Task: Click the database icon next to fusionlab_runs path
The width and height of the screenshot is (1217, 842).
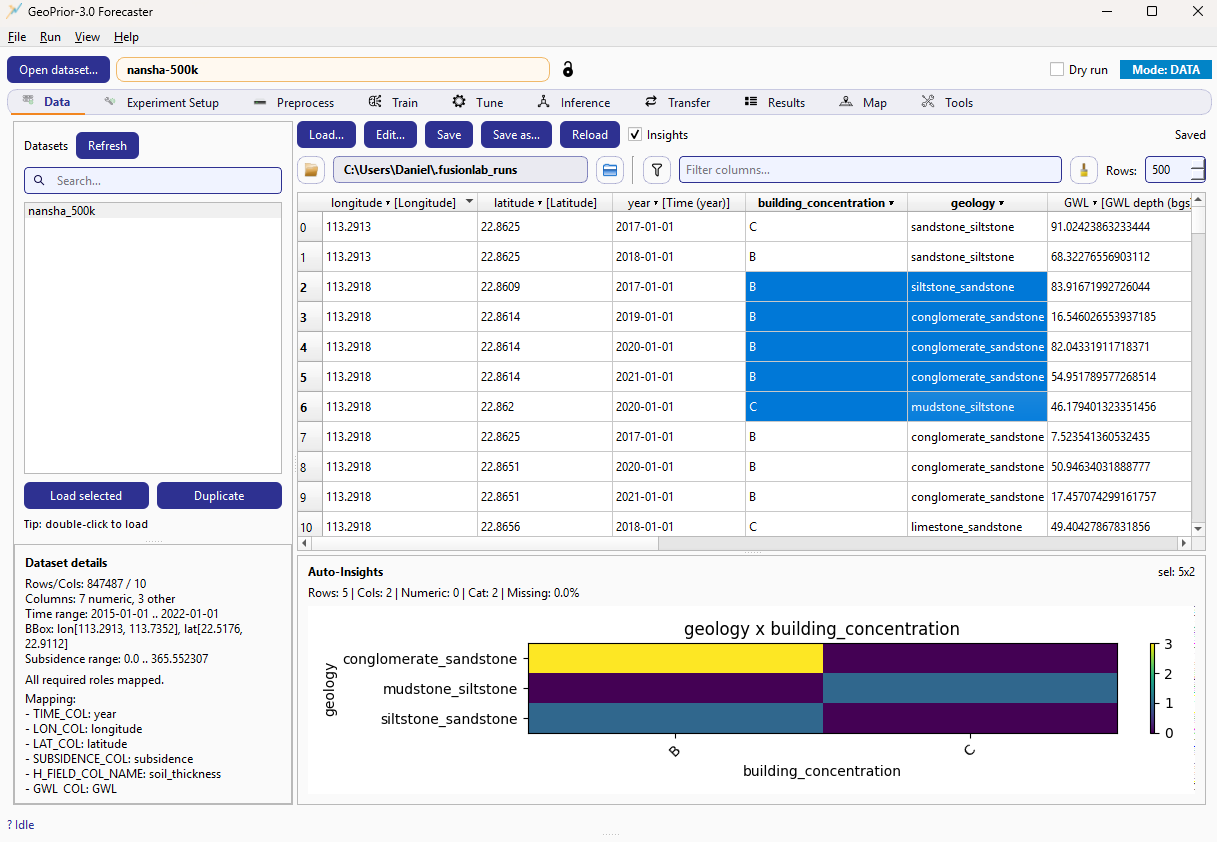Action: tap(611, 170)
